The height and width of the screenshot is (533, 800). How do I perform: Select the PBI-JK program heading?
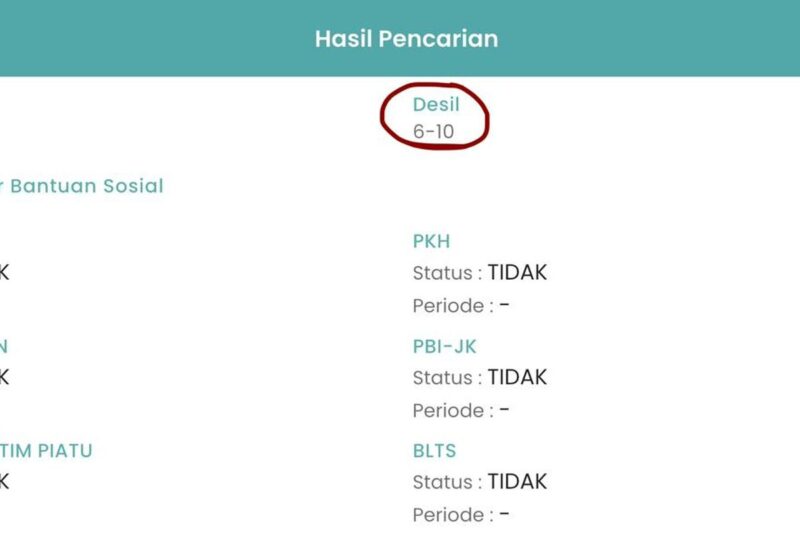[x=444, y=346]
